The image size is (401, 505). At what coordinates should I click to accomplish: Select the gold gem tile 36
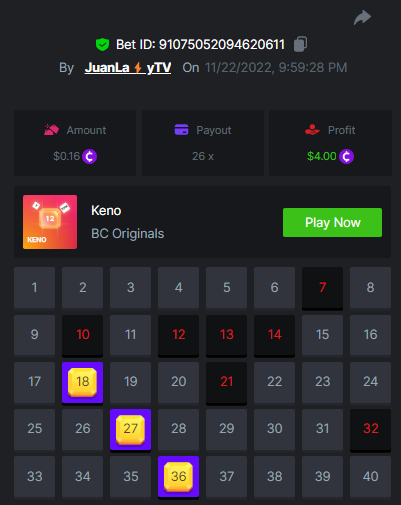[178, 477]
